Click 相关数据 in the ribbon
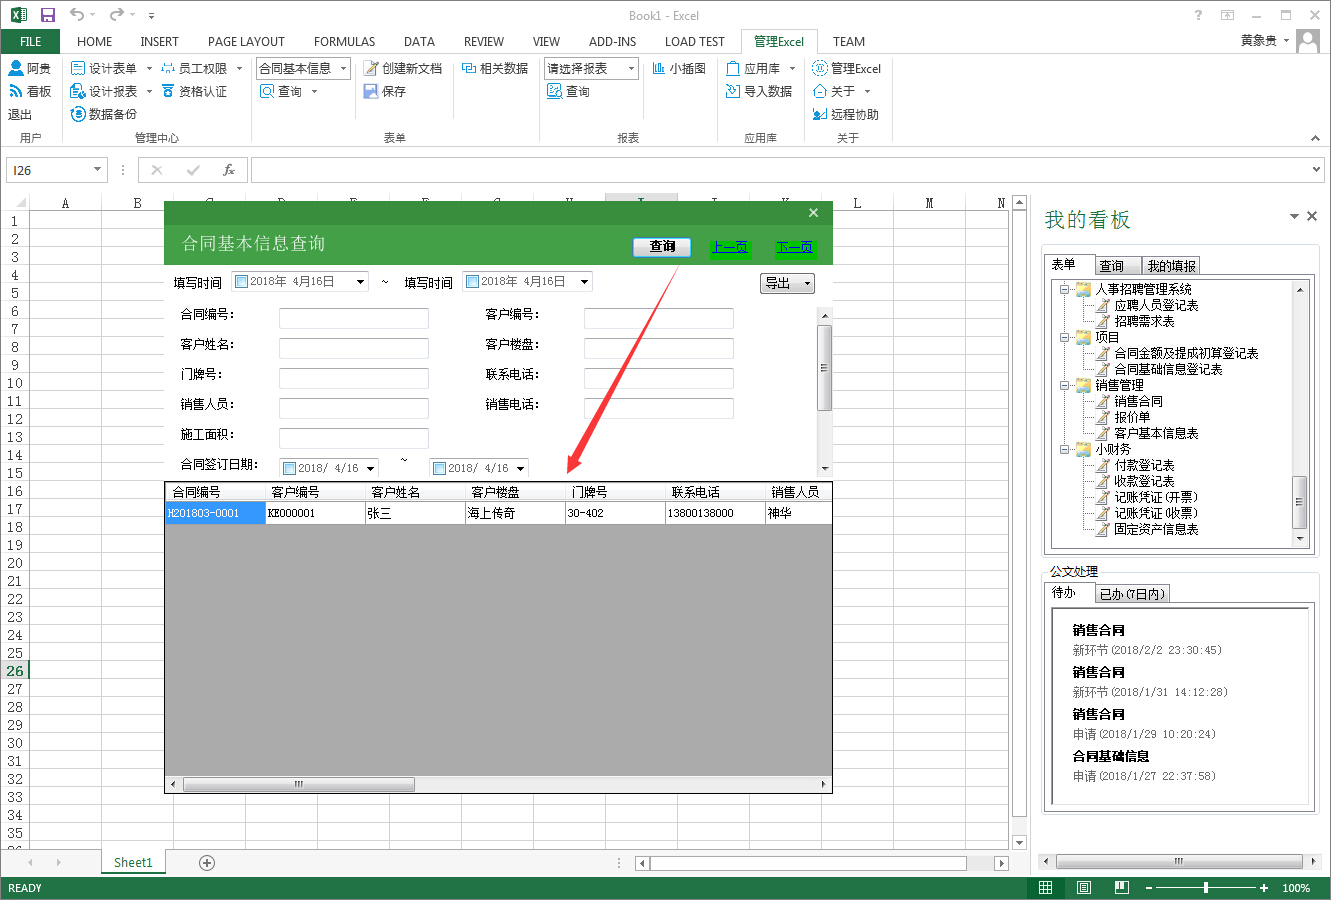 click(x=495, y=68)
